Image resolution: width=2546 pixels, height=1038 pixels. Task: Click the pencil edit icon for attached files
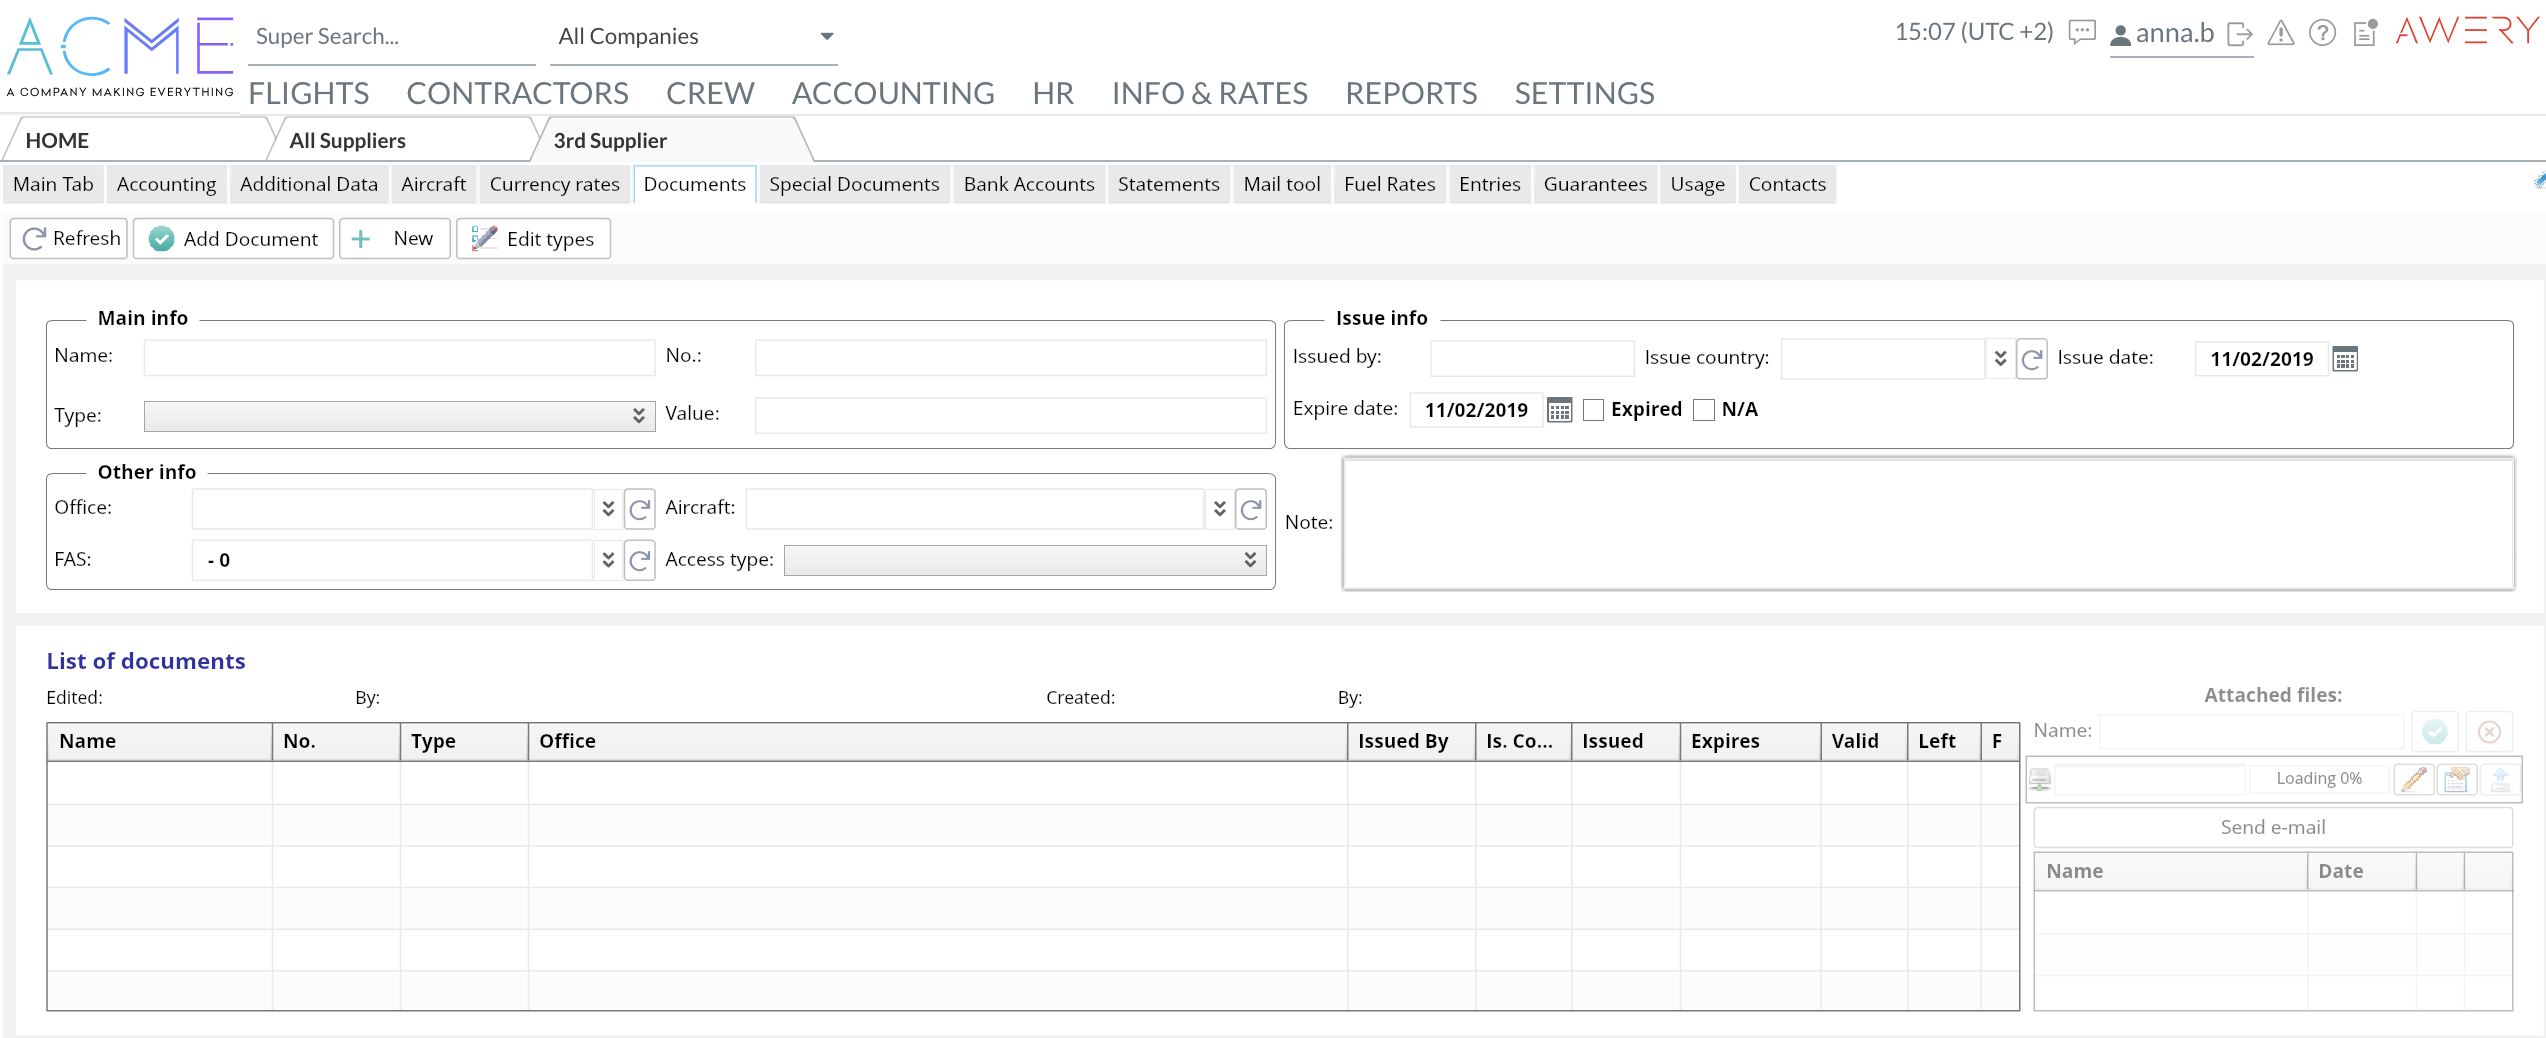[2414, 779]
